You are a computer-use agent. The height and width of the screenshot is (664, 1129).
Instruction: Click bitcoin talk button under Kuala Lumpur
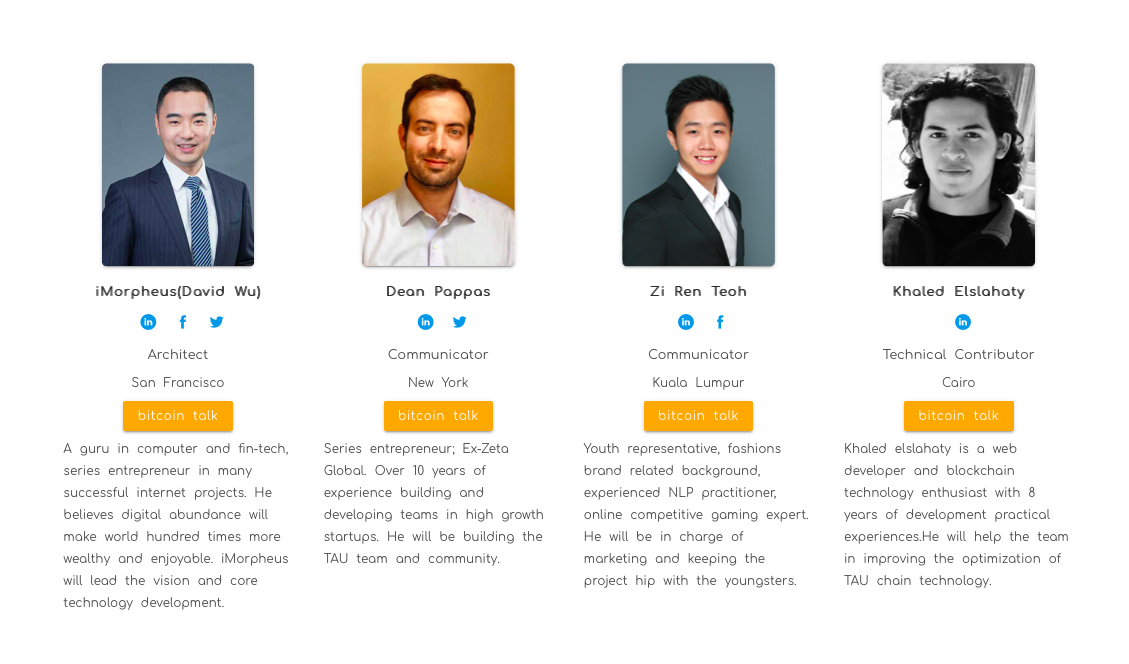pos(698,416)
